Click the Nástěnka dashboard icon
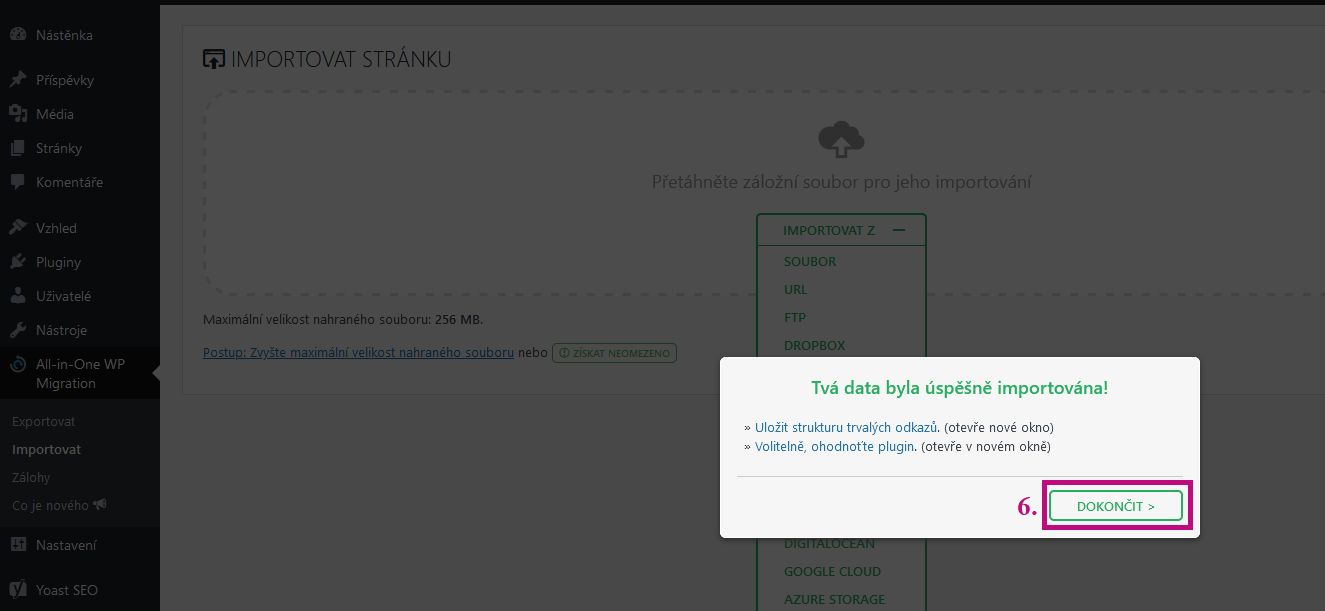 (x=18, y=35)
